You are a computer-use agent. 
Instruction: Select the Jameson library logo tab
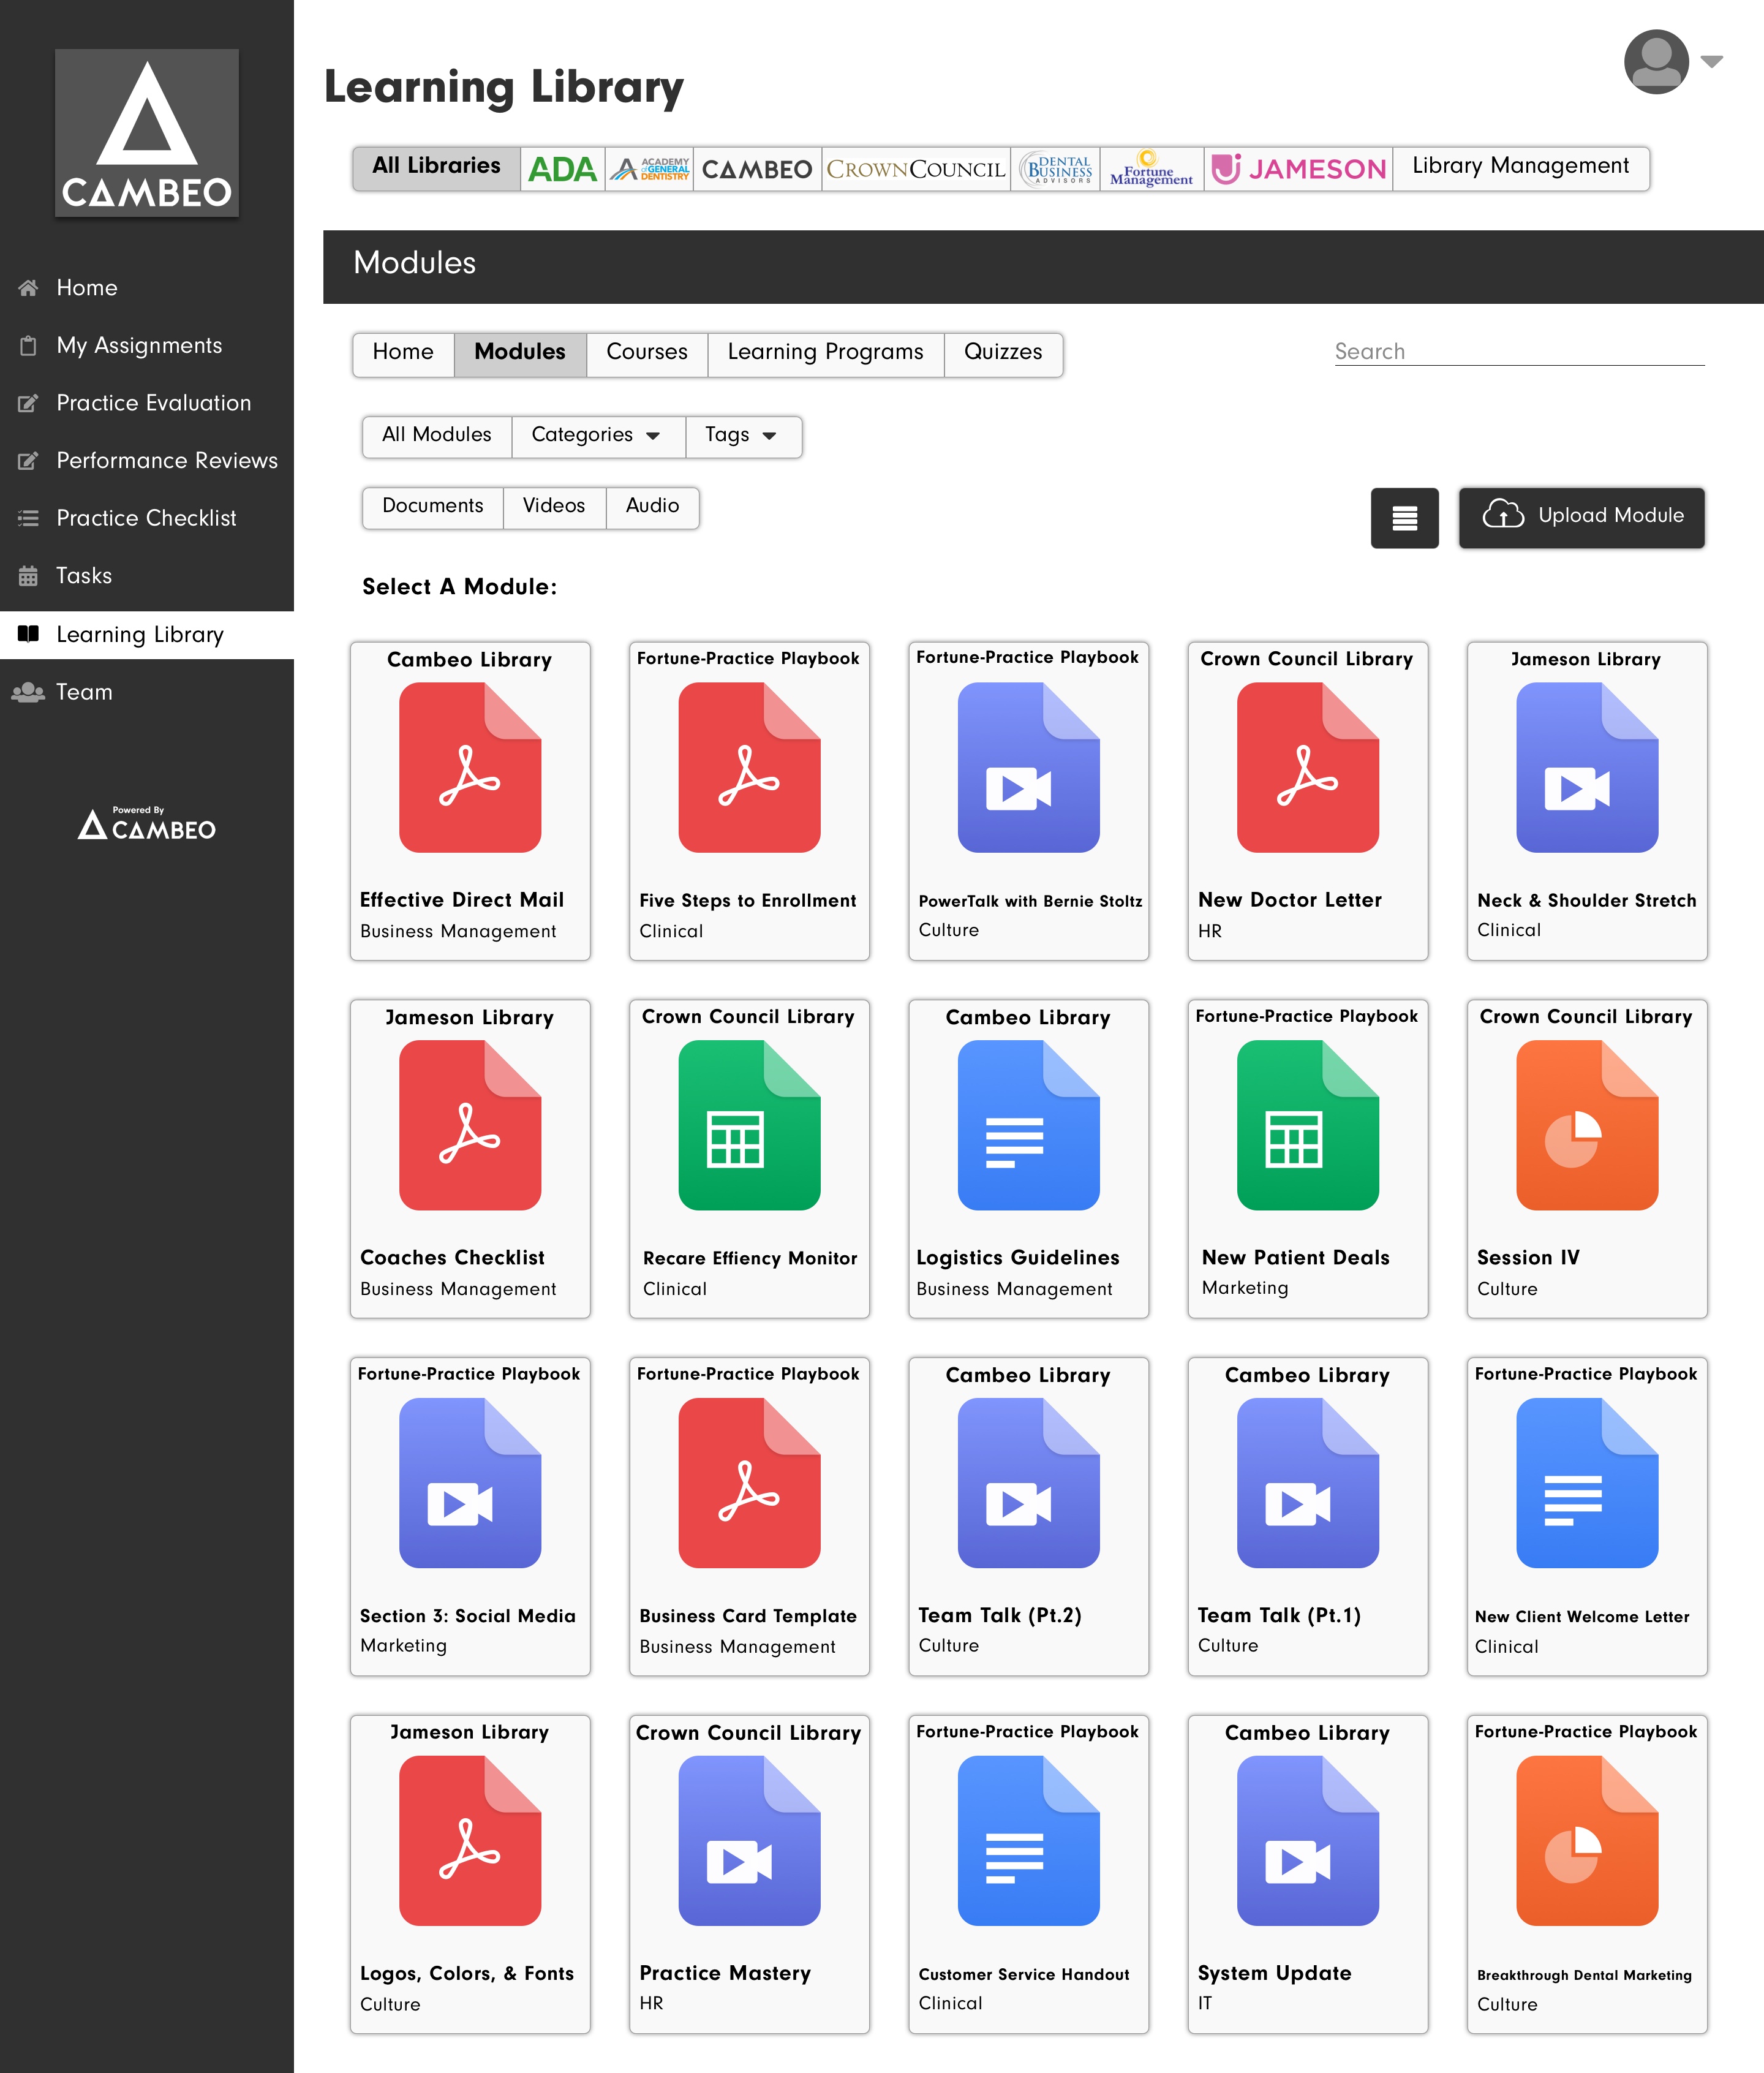point(1298,168)
